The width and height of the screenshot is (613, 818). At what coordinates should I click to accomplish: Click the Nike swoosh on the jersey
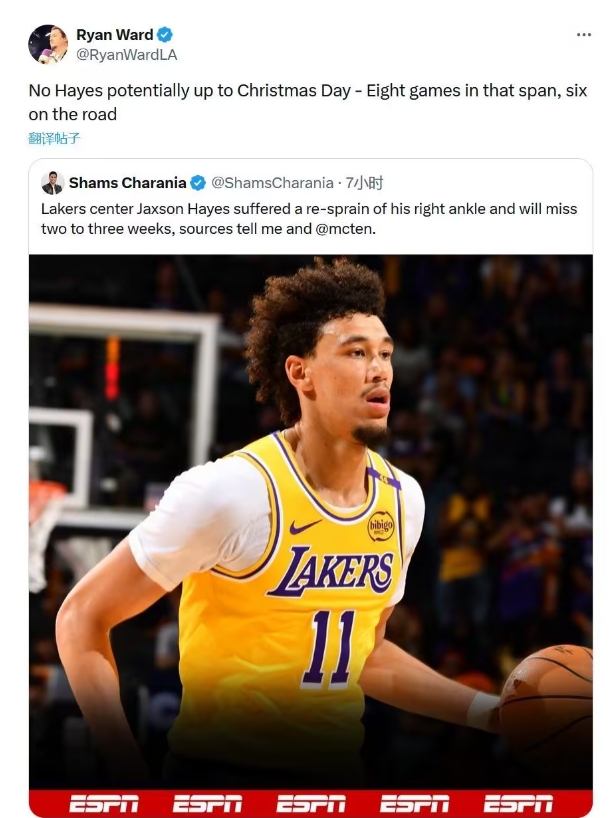[x=306, y=526]
